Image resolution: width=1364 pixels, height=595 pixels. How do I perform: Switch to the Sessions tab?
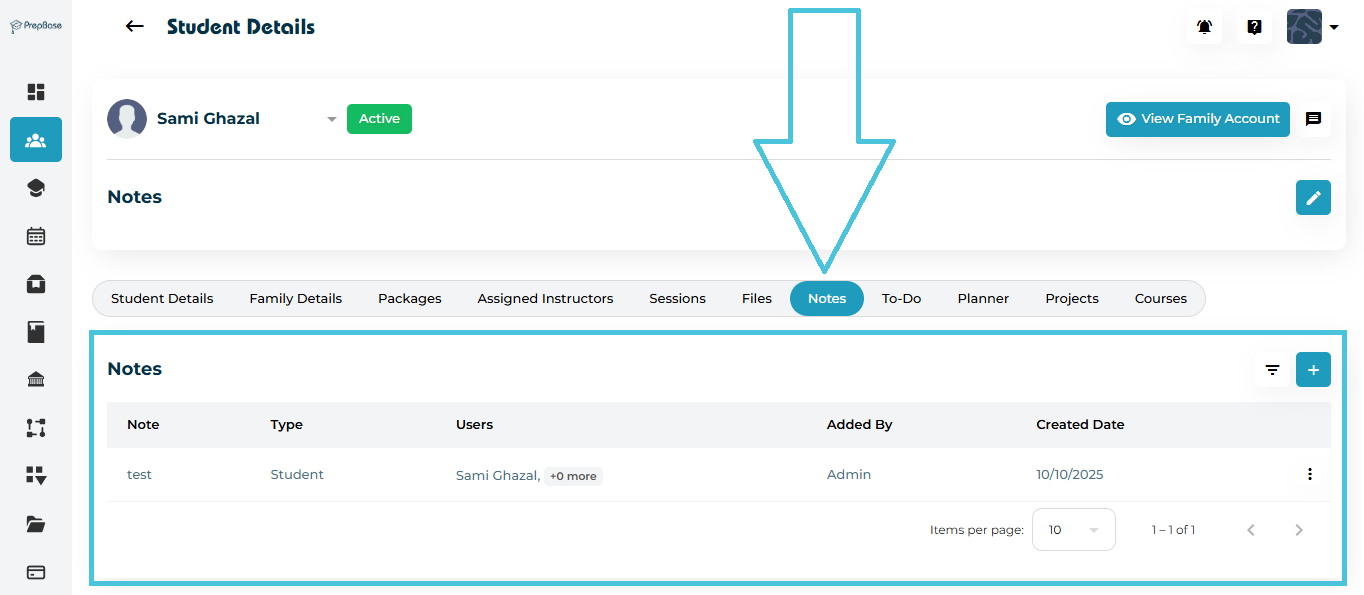point(677,299)
